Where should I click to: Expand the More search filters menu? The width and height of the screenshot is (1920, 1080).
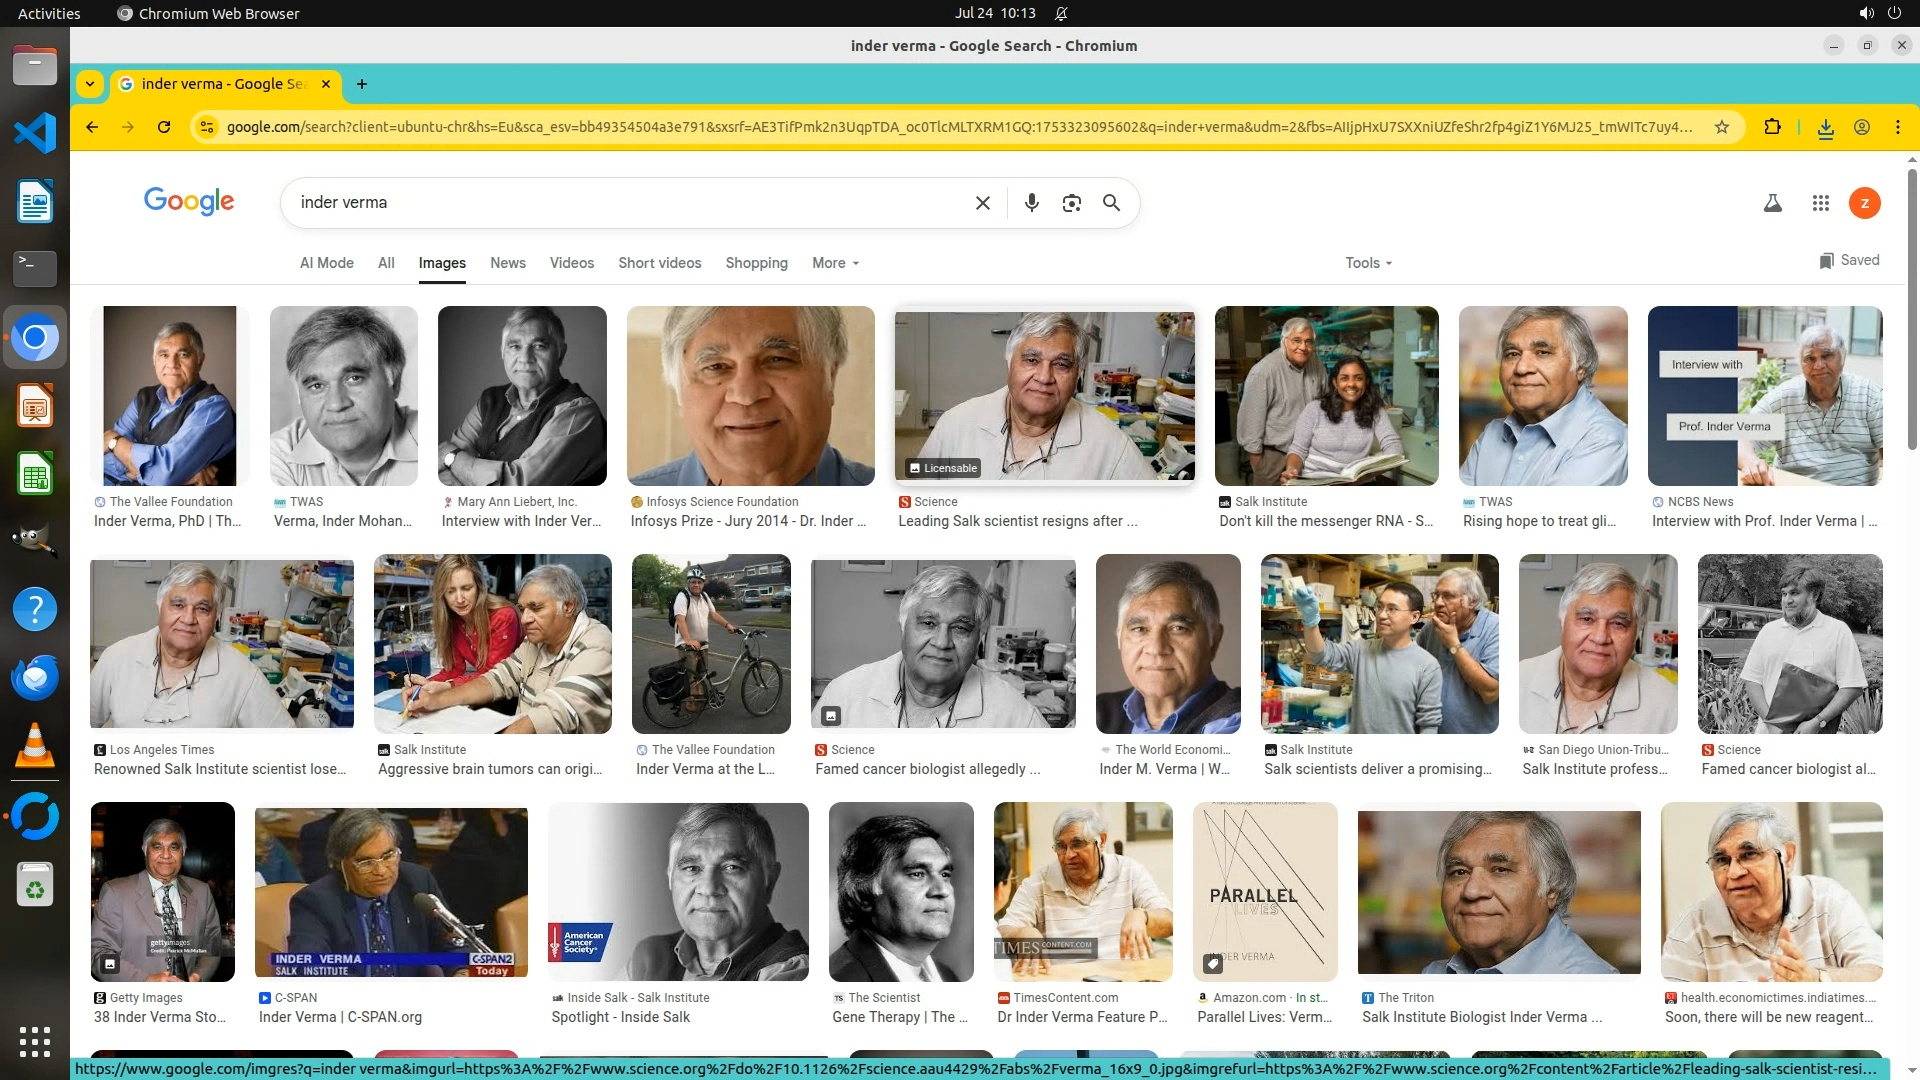click(835, 263)
